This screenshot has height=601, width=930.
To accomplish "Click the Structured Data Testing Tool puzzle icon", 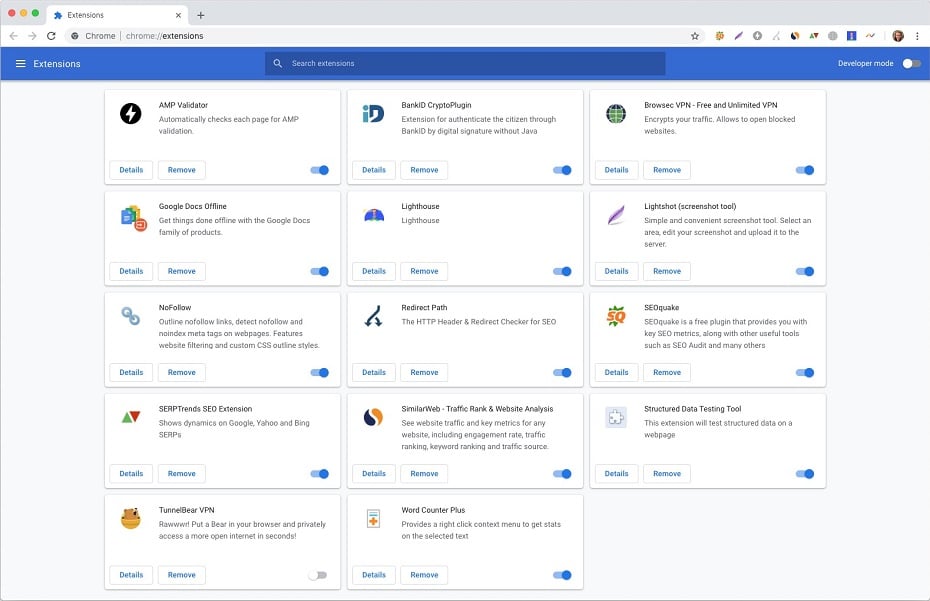I will pos(616,417).
